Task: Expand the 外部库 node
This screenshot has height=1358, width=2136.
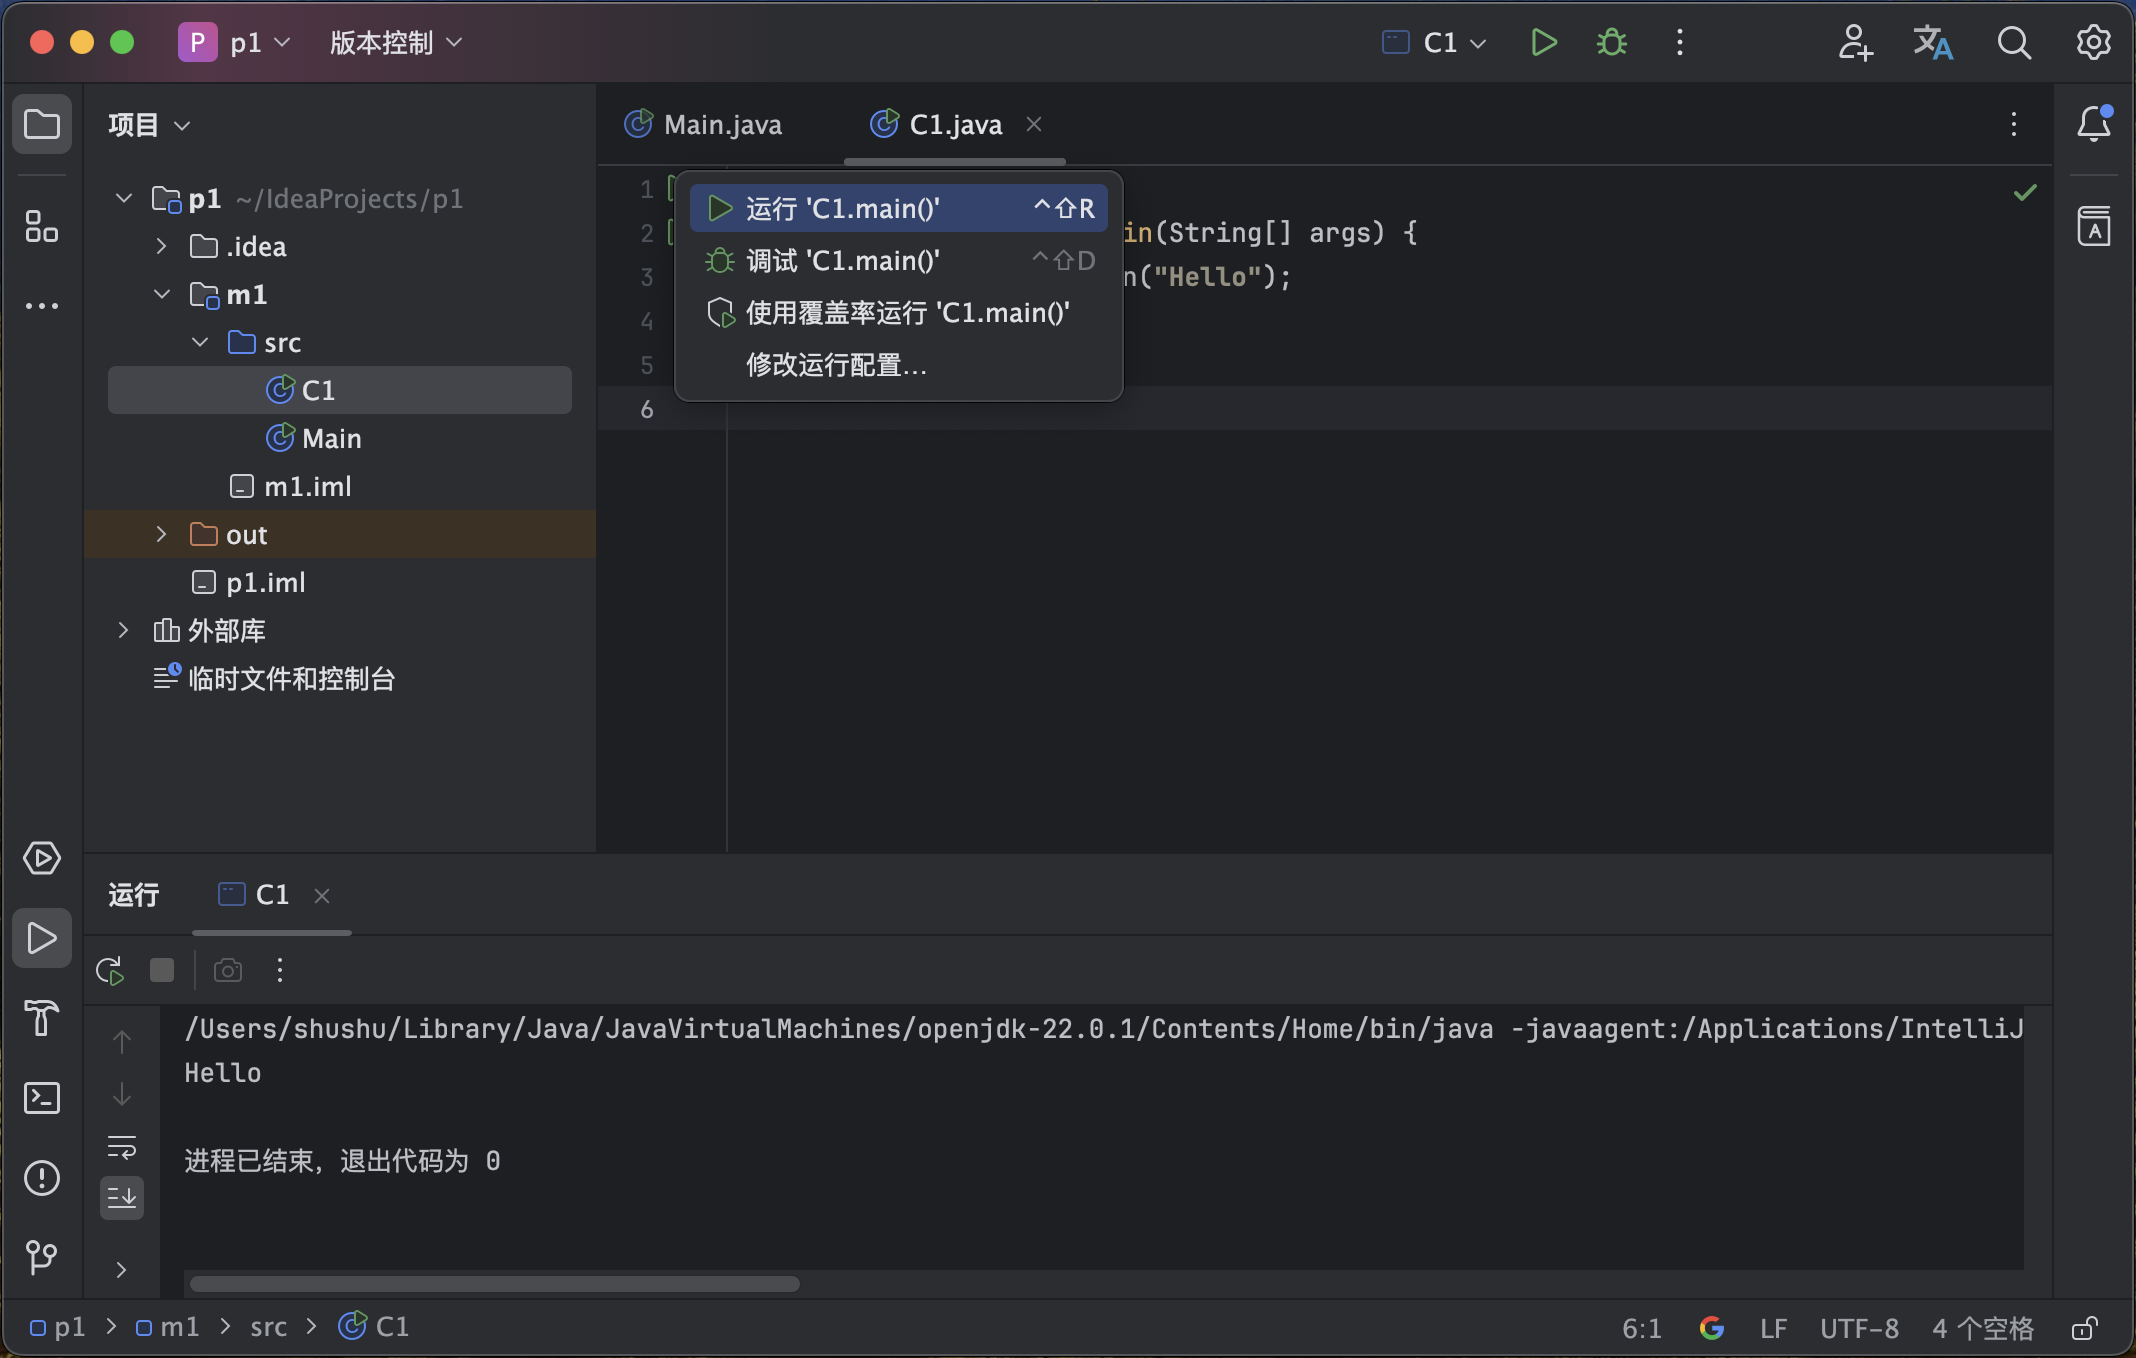Action: click(x=124, y=630)
